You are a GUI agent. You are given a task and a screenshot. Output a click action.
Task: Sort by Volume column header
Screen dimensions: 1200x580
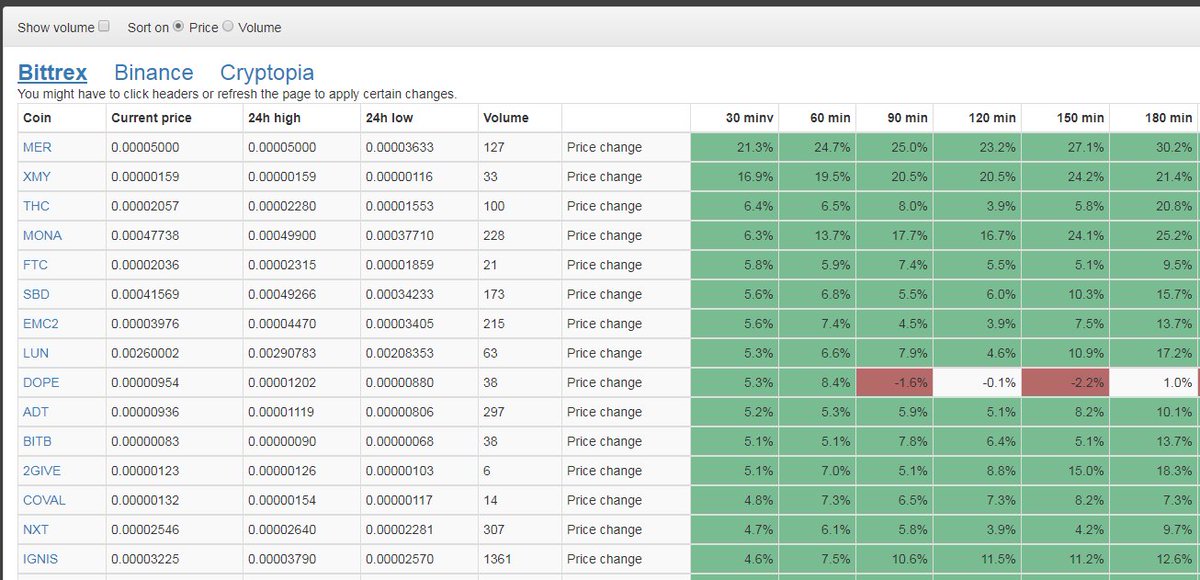(x=519, y=118)
